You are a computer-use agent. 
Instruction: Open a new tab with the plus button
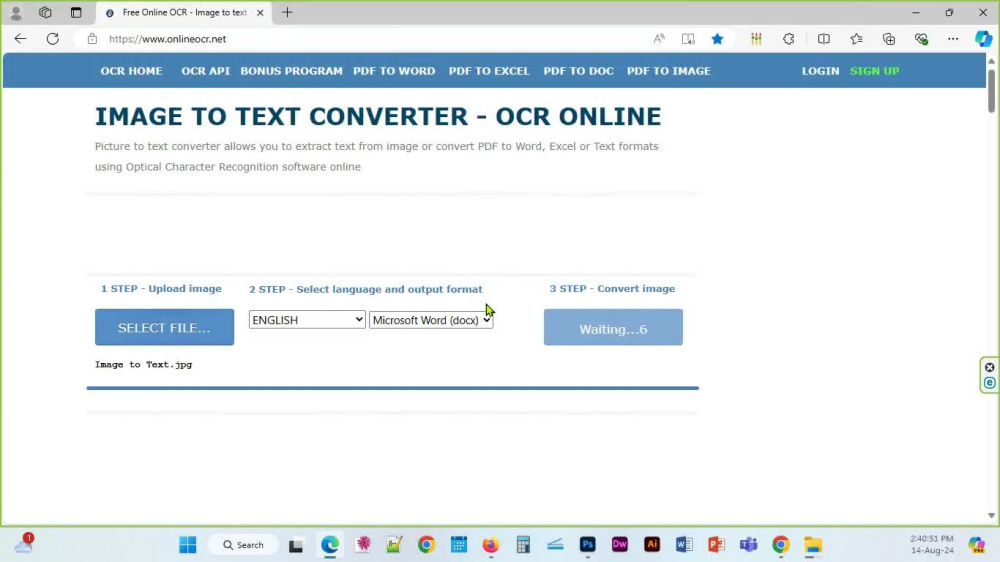[x=288, y=13]
